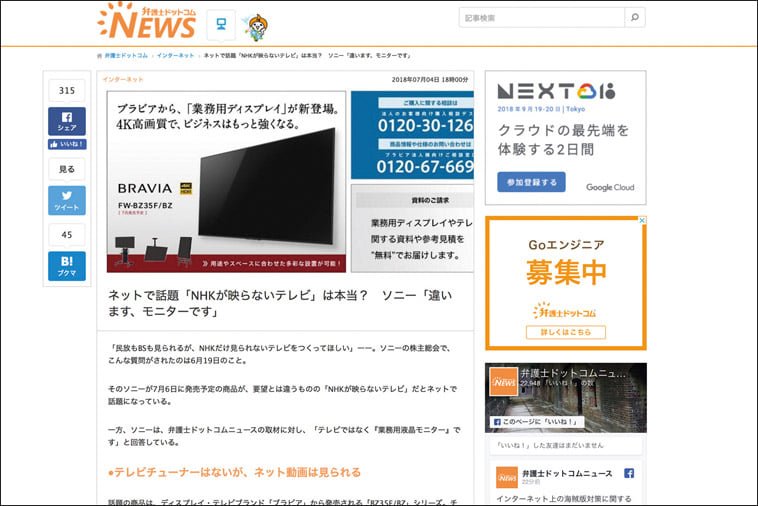Screen dimensions: 758x506
Task: Open the 弁護士ドットコムニュース Facebook page title
Action: coord(573,373)
